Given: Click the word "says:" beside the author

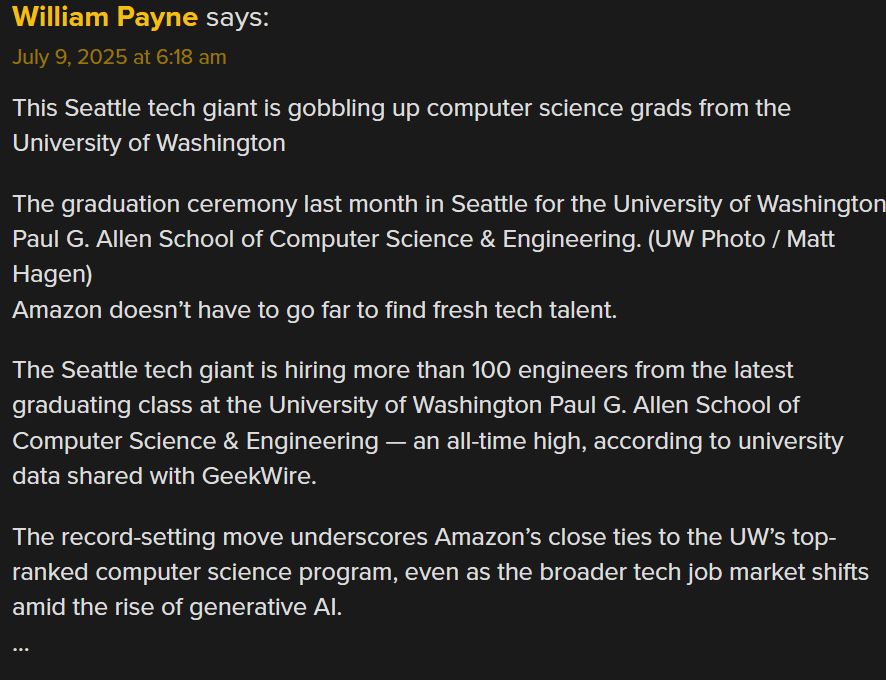Looking at the screenshot, I should [x=237, y=18].
